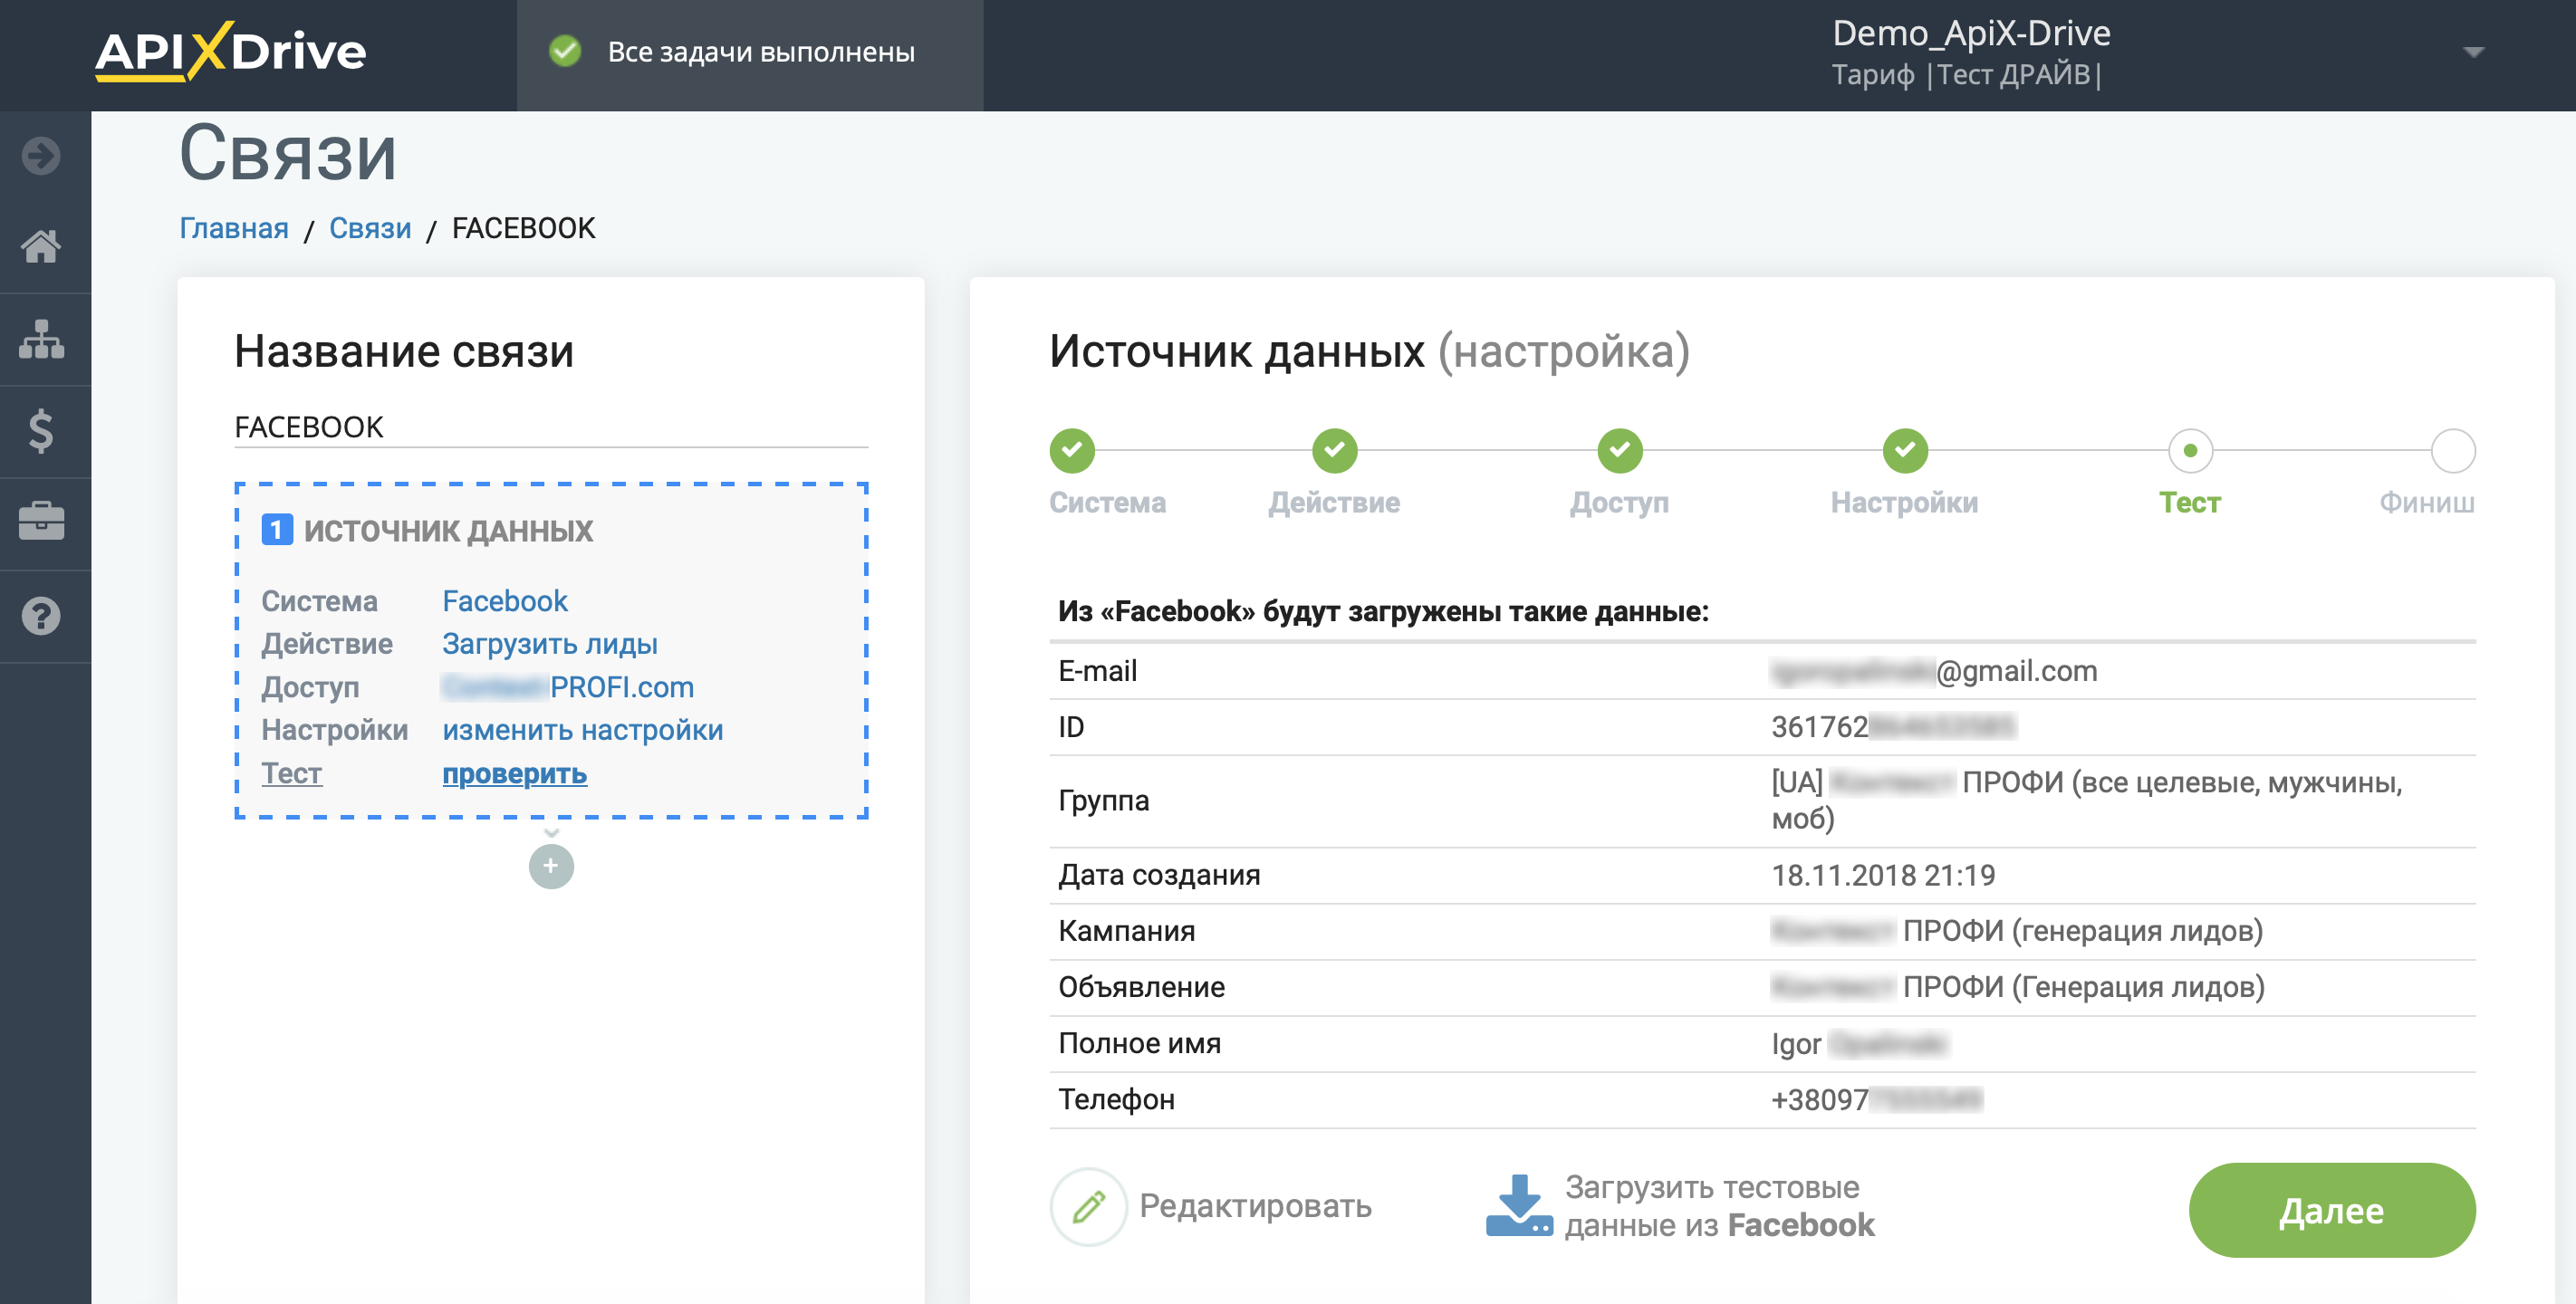Click the E-mail row label
Viewport: 2576px width, 1304px height.
tap(1097, 671)
